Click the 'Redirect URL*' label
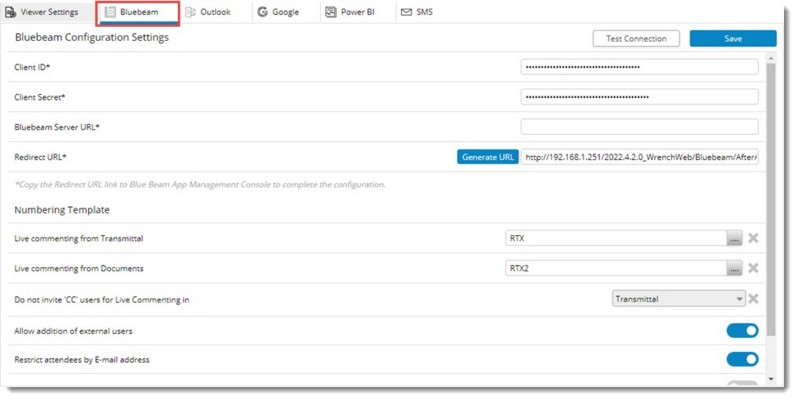The width and height of the screenshot is (796, 399). pyautogui.click(x=40, y=157)
